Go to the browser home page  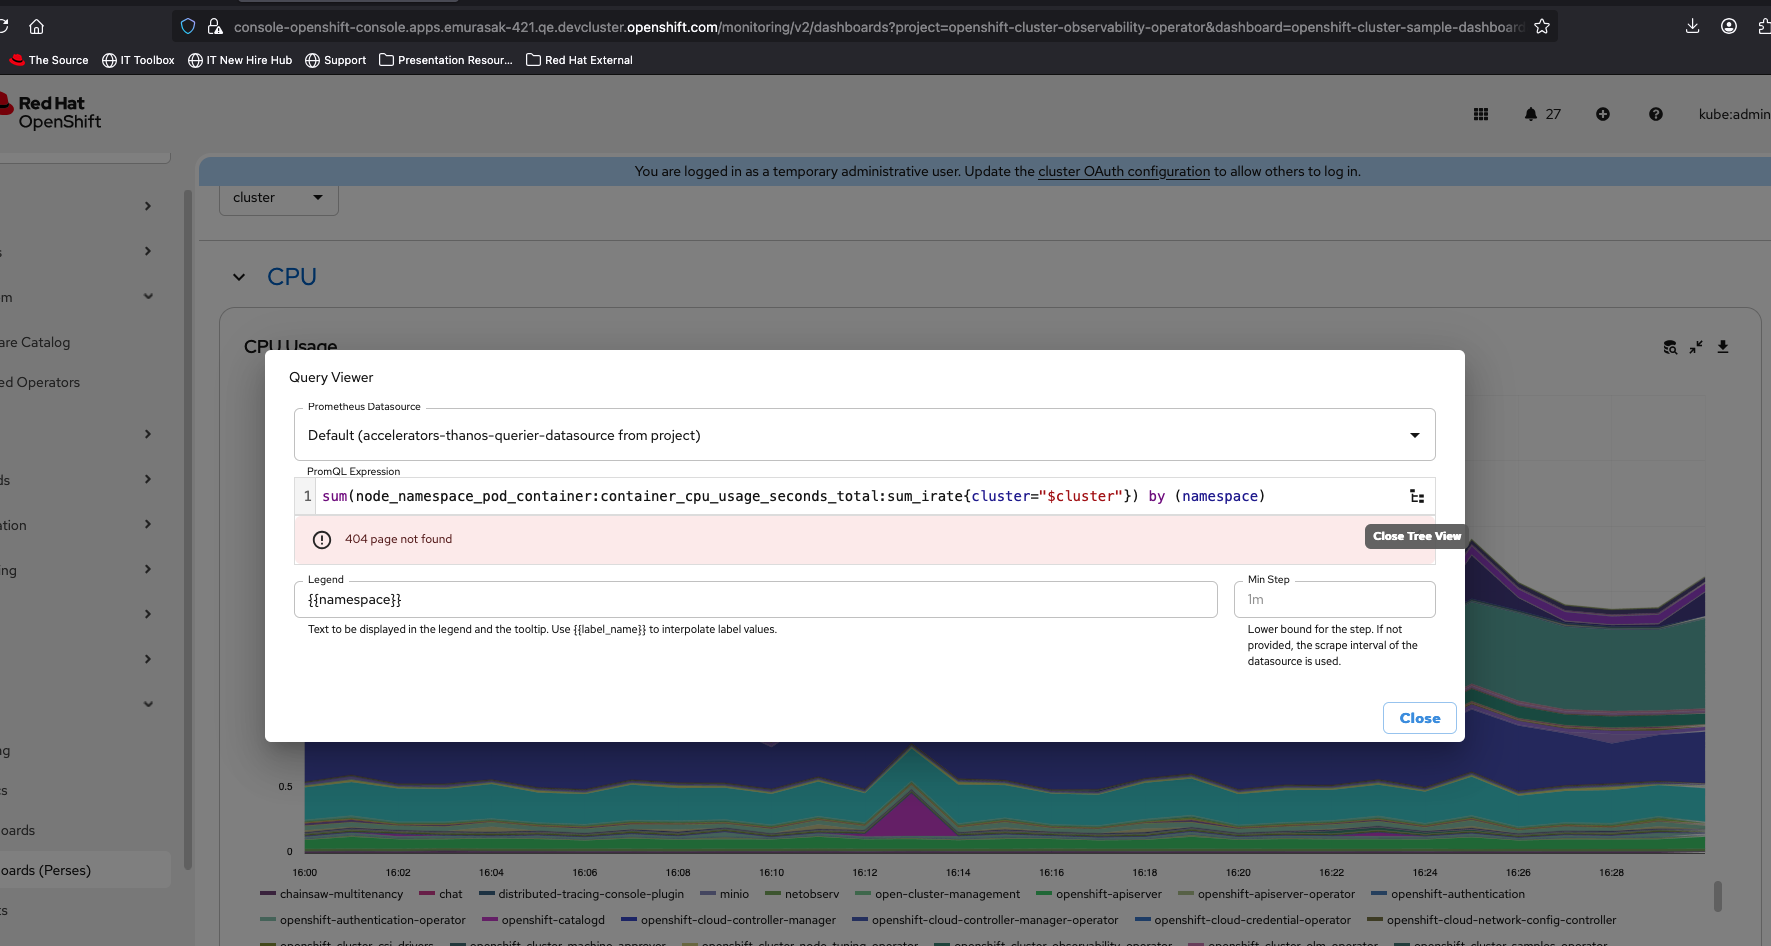[x=37, y=27]
